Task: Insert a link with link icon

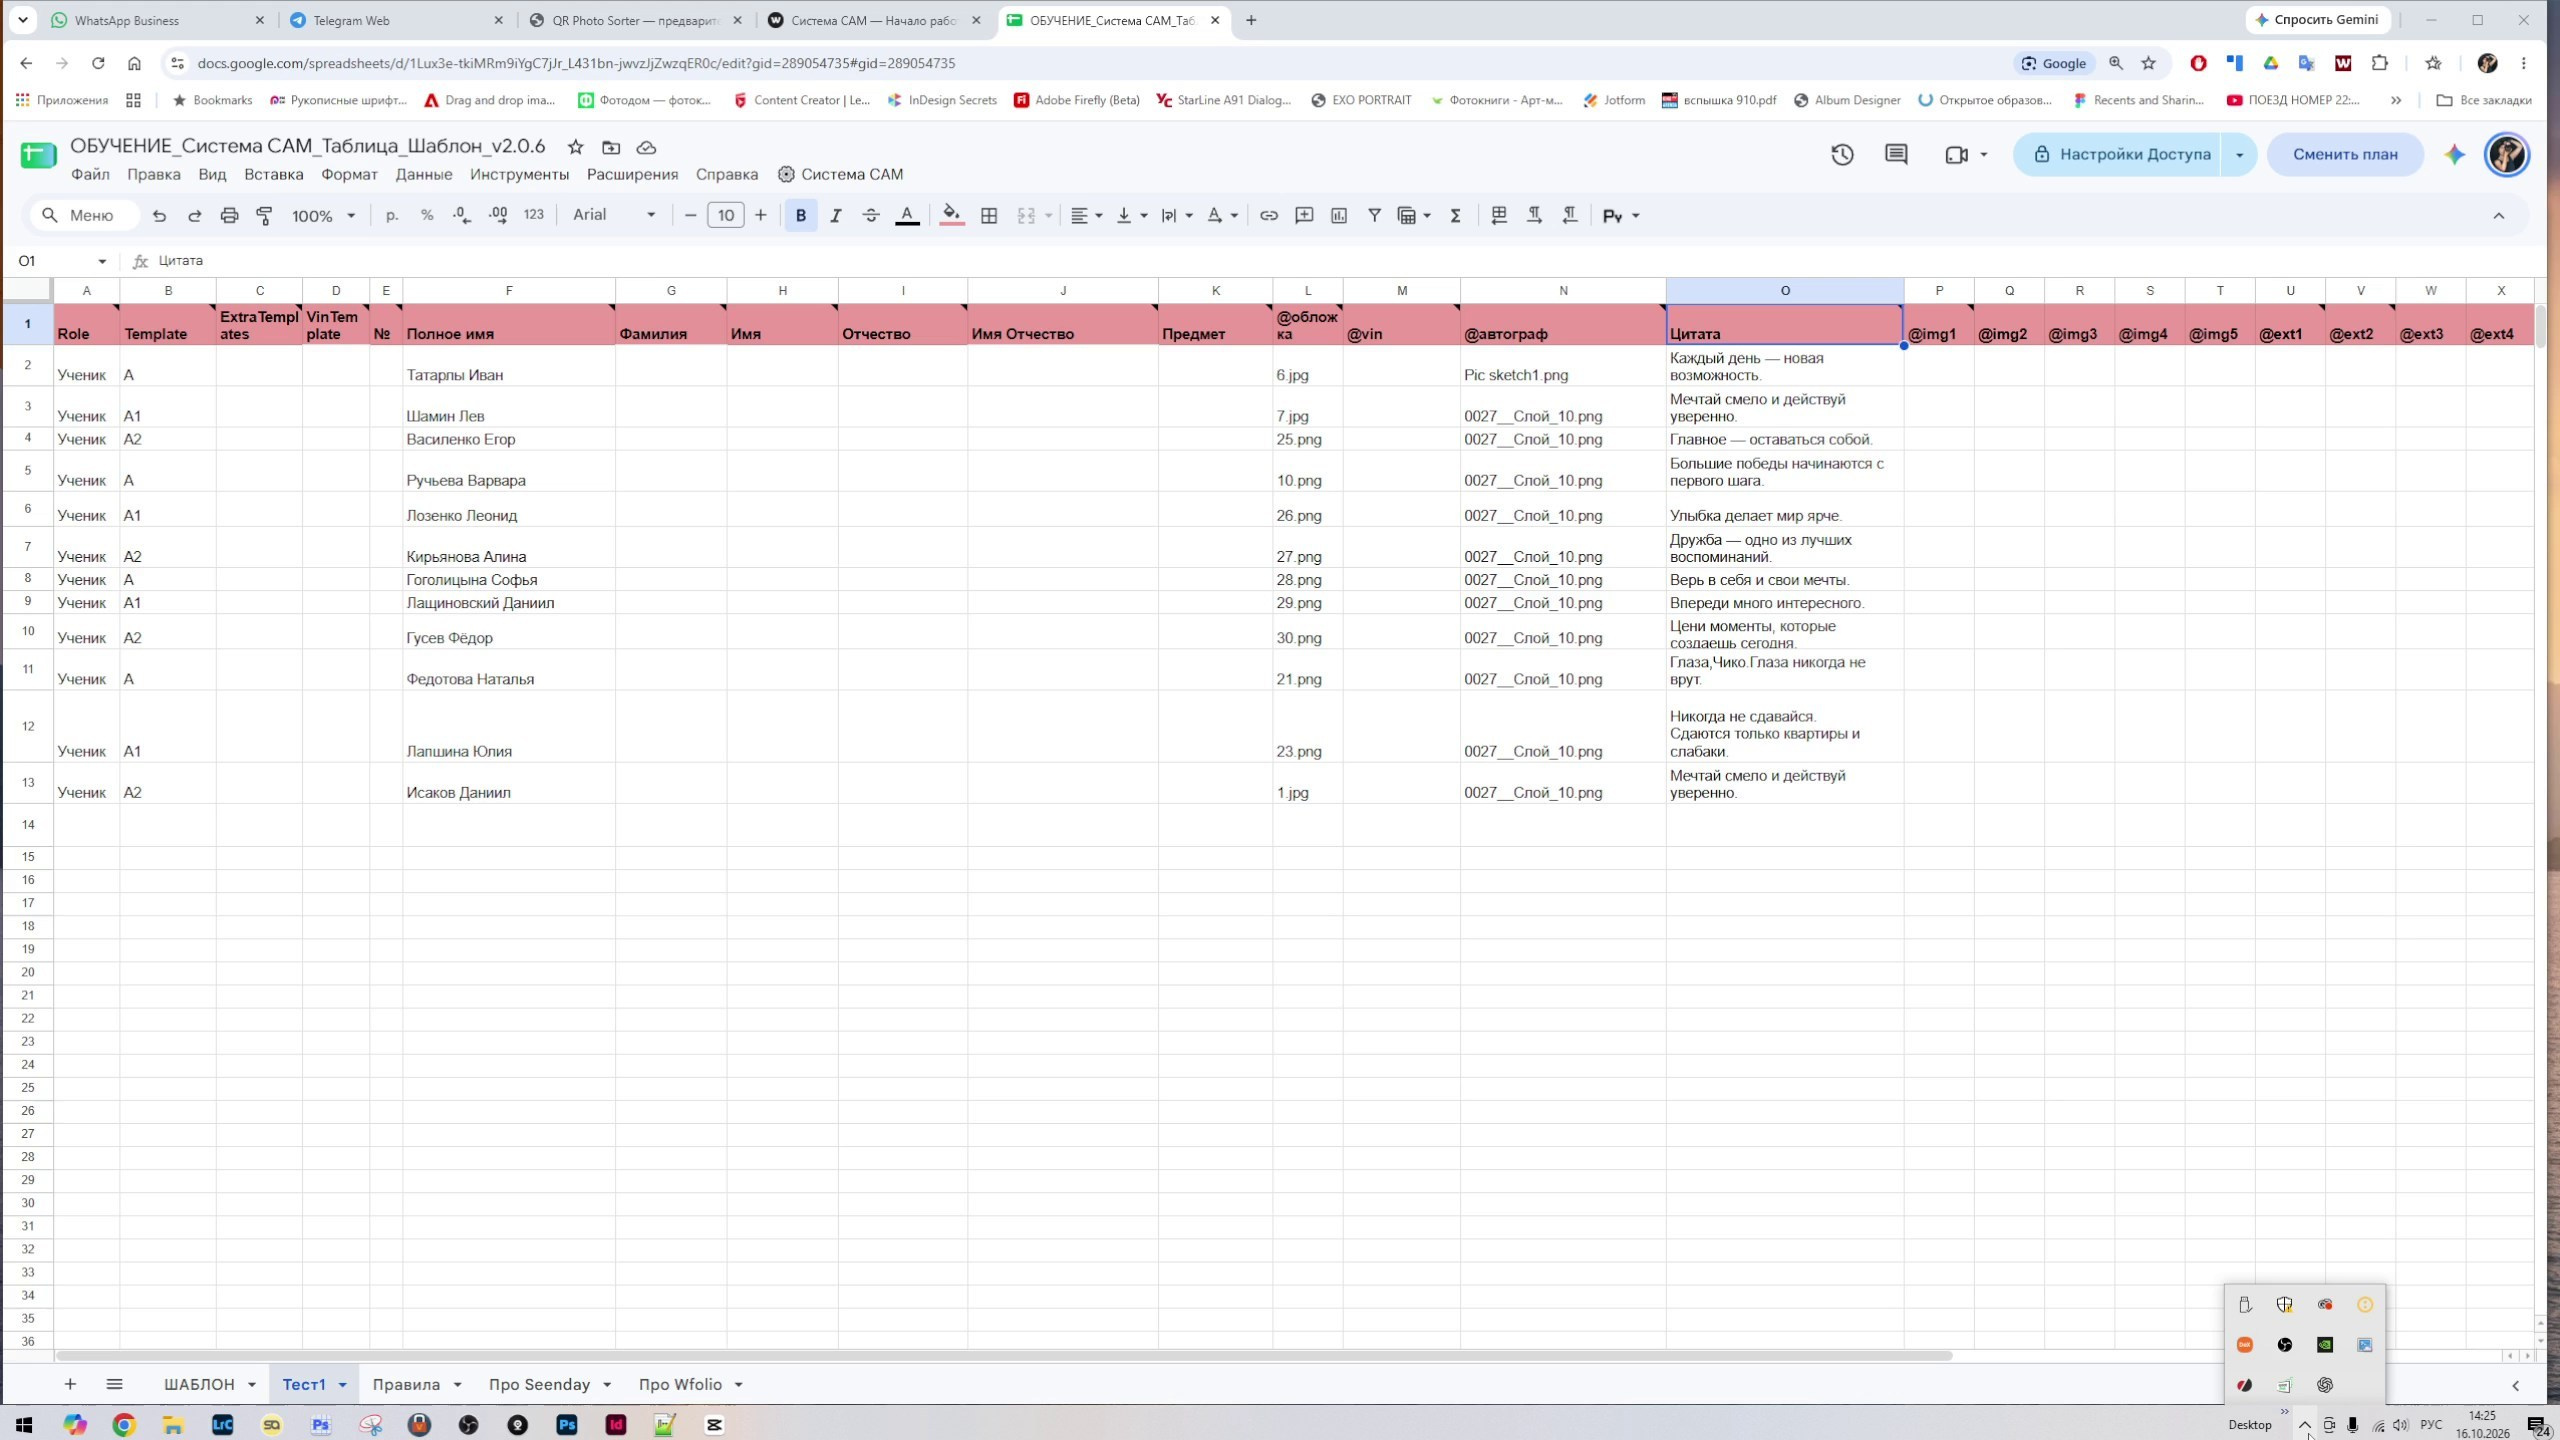Action: [x=1268, y=215]
